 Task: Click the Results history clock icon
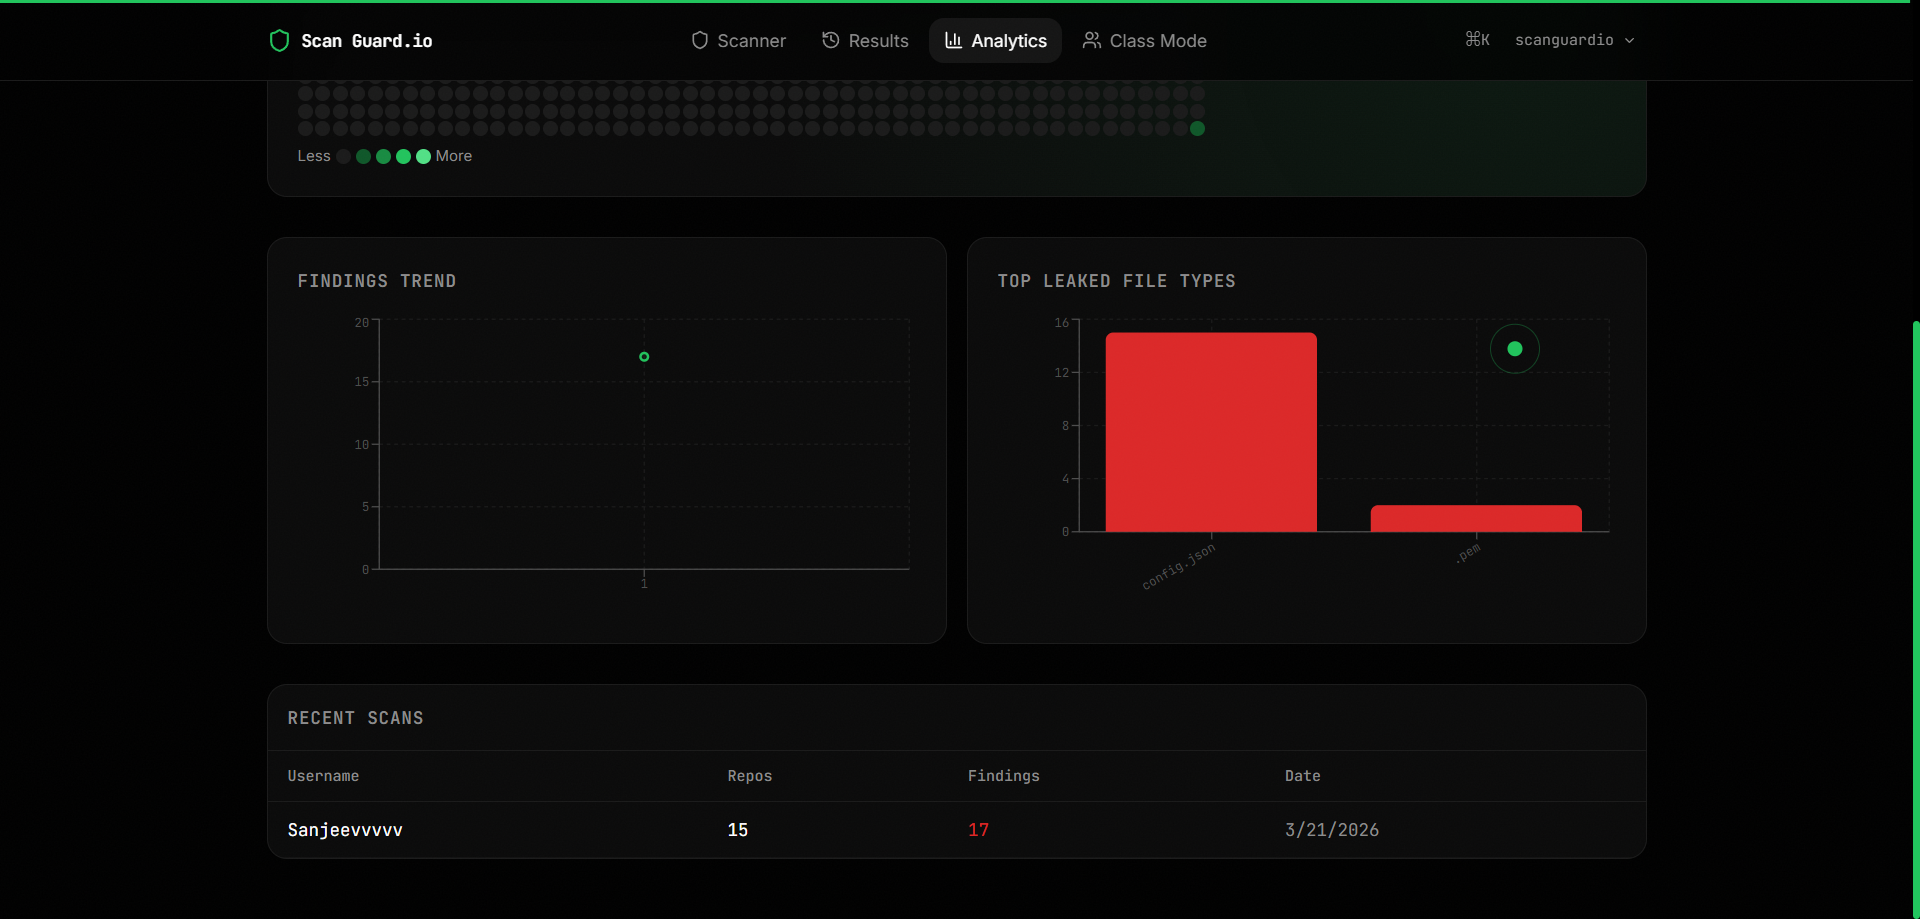[x=831, y=40]
